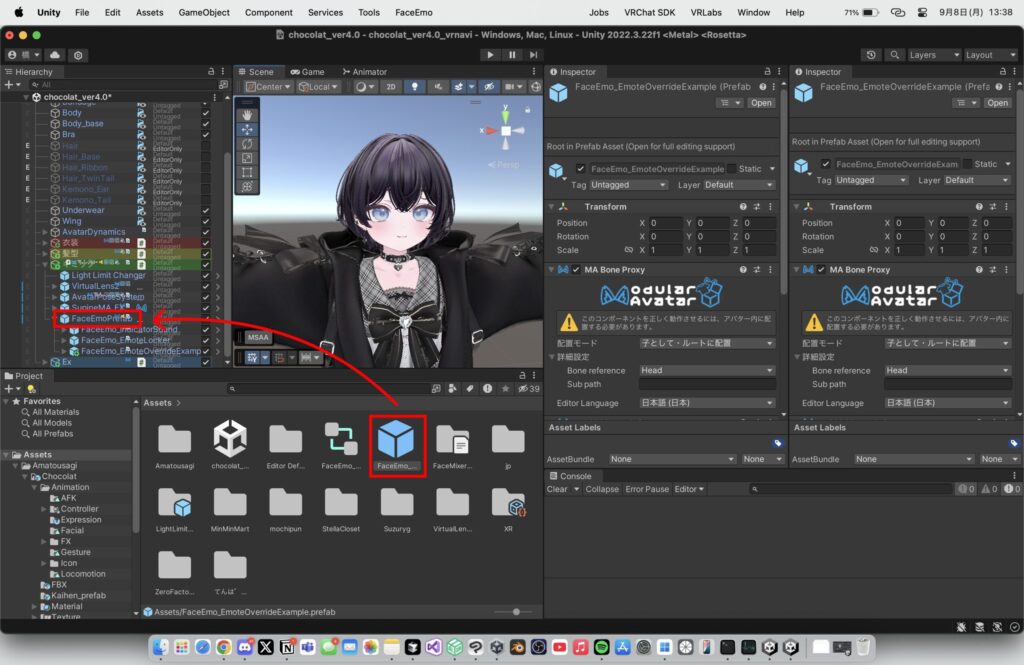Toggle scene lighting bulb icon
The height and width of the screenshot is (665, 1024).
point(415,87)
